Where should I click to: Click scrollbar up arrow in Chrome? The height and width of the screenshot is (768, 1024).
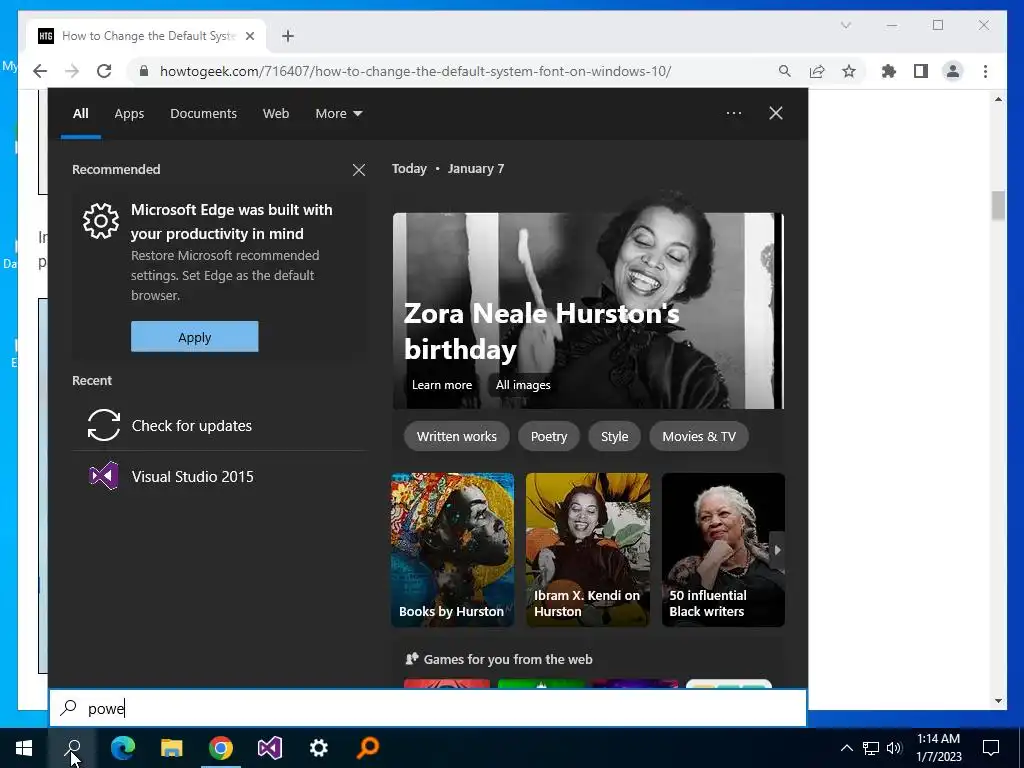998,99
